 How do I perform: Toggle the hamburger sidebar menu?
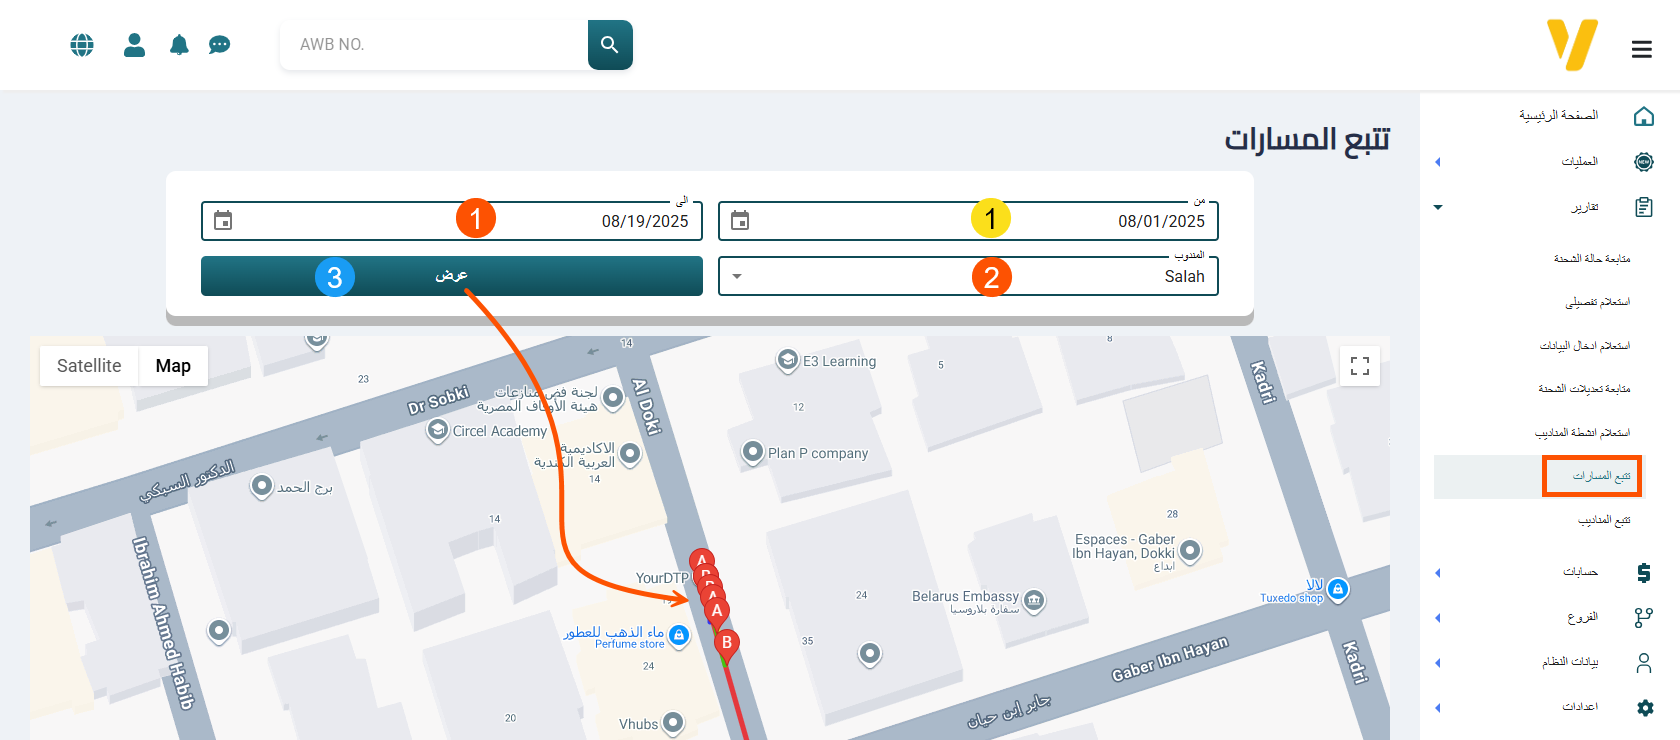[x=1642, y=49]
